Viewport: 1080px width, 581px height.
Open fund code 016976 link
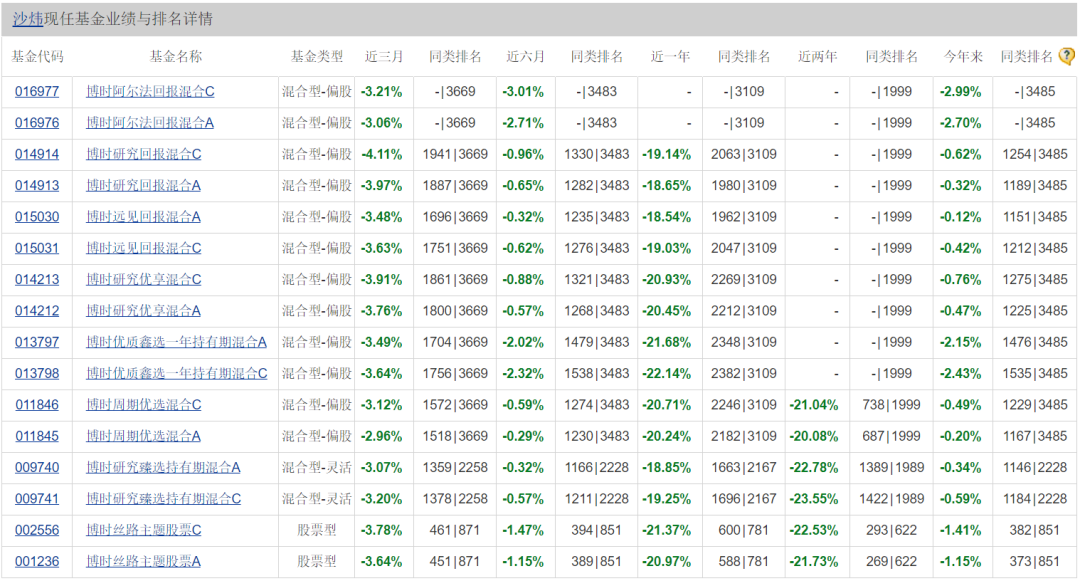click(37, 123)
